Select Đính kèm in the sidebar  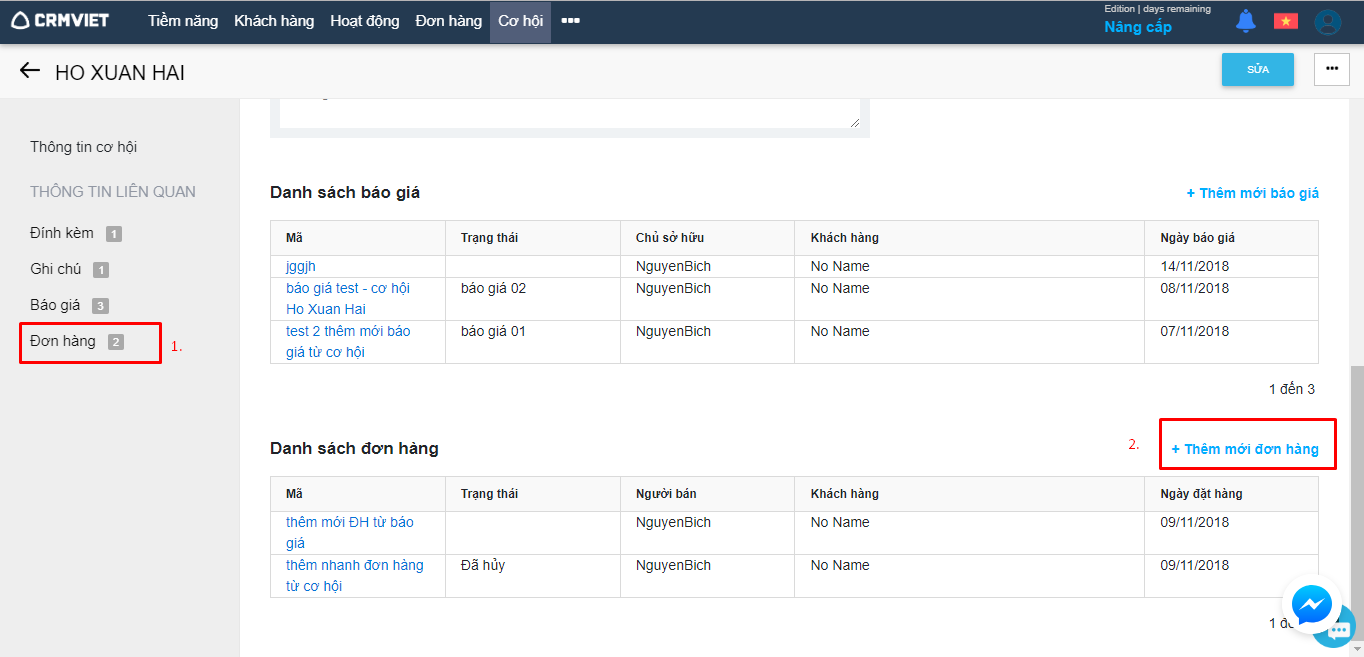pyautogui.click(x=62, y=233)
